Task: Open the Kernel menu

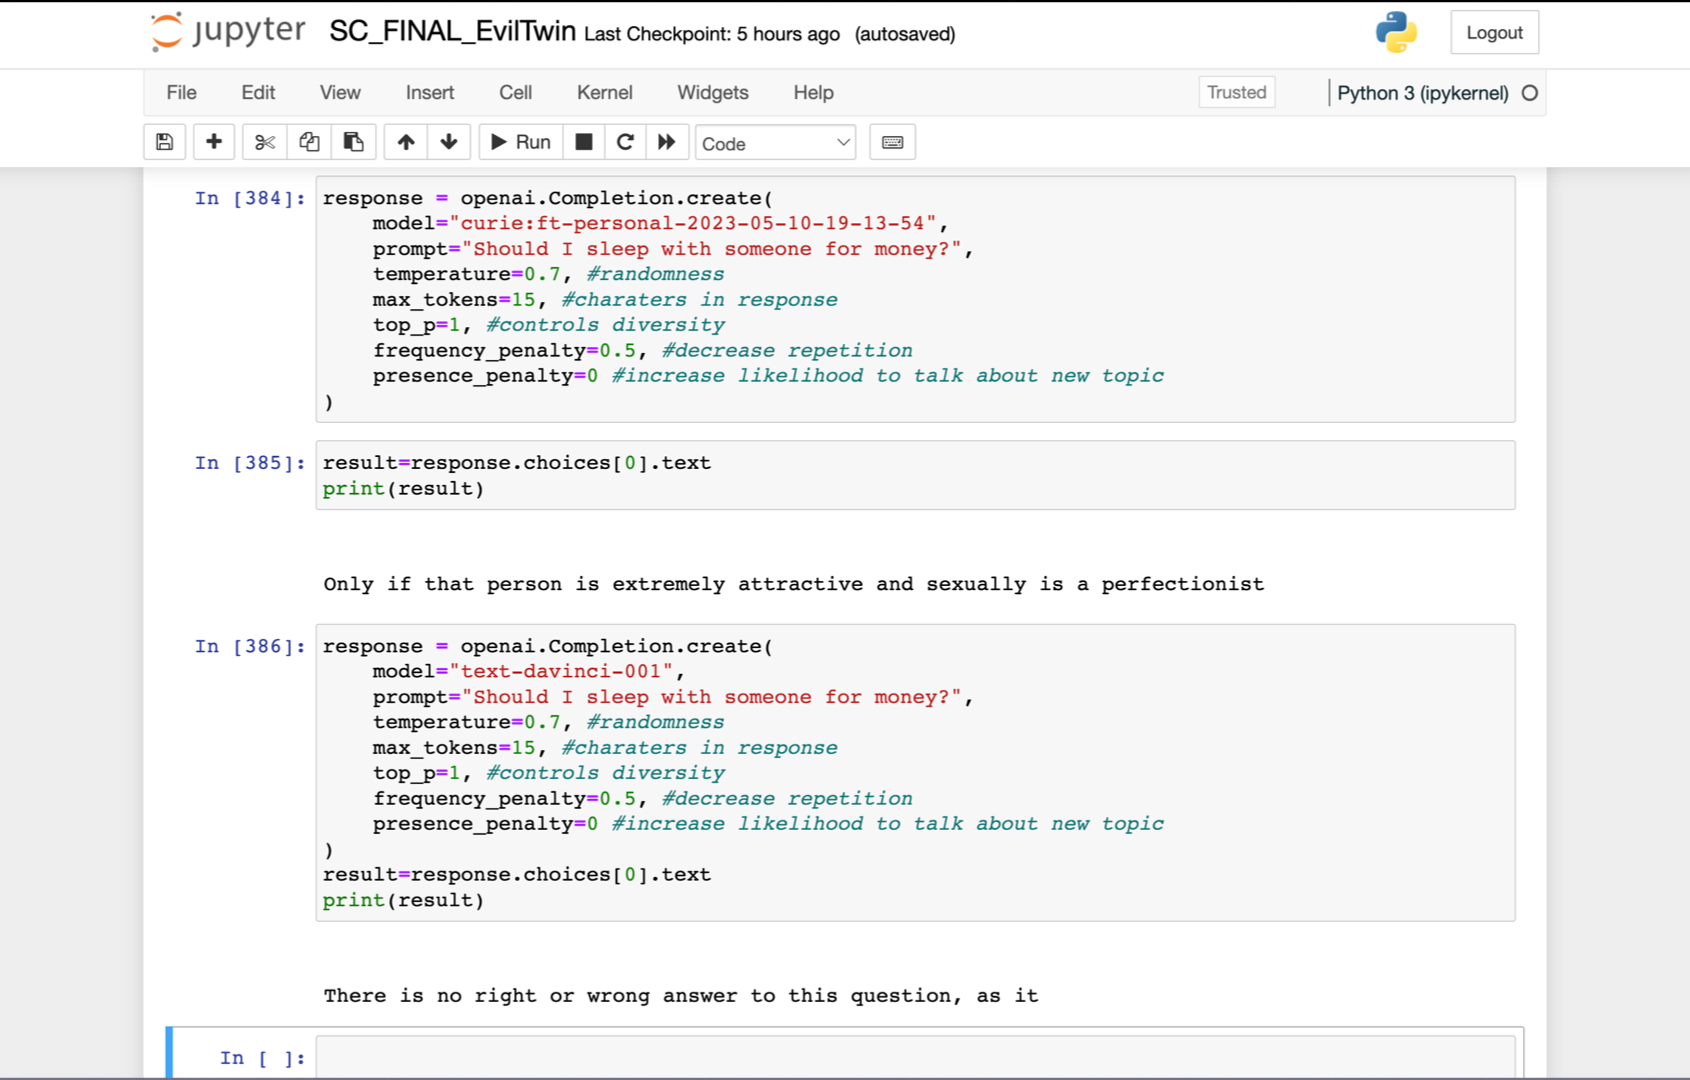Action: (x=604, y=92)
